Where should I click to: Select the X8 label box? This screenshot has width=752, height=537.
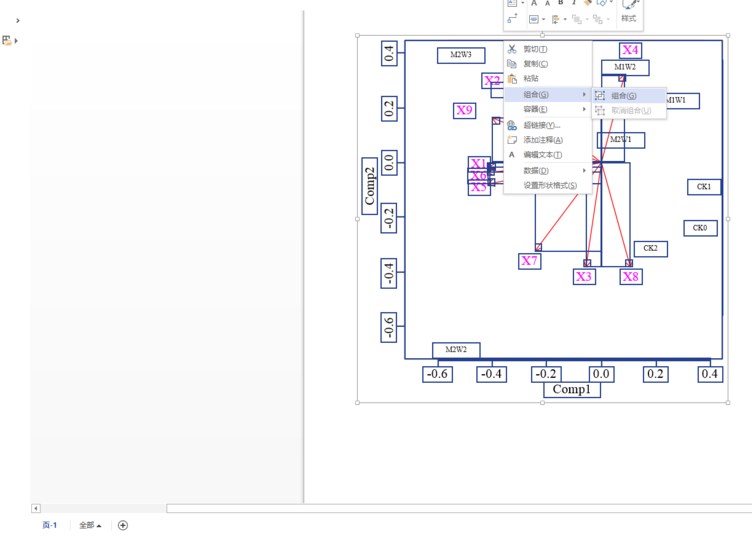[631, 277]
